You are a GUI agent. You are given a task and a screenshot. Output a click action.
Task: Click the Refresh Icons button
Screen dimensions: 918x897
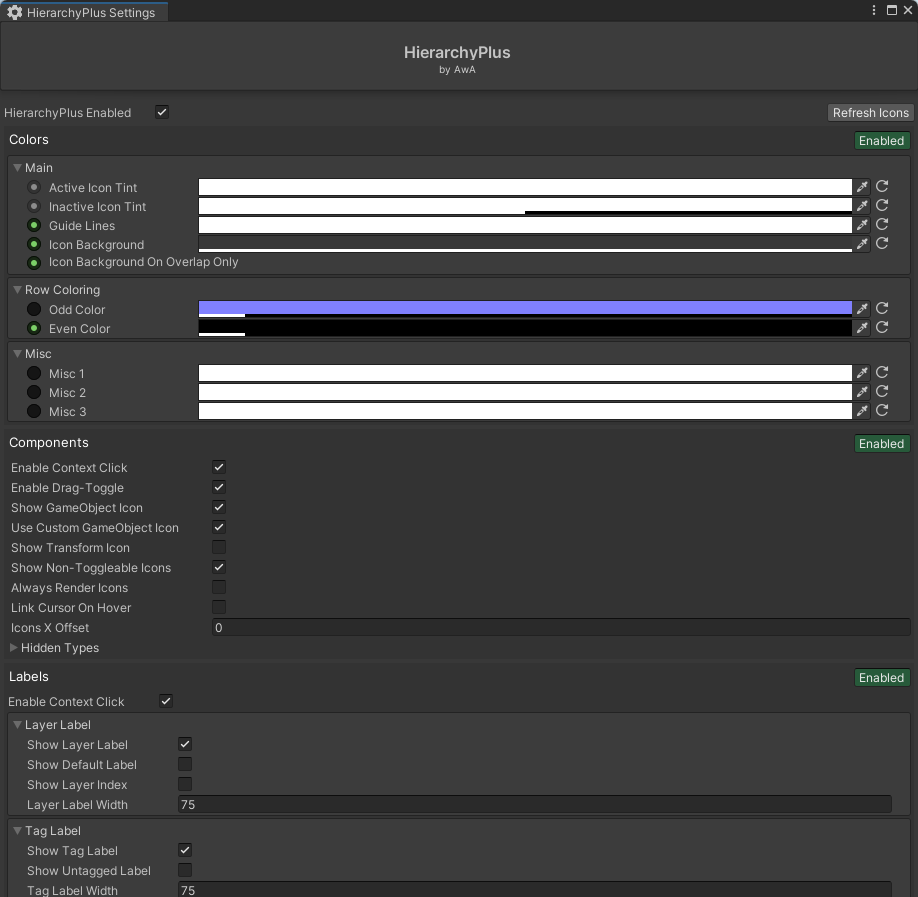coord(870,113)
